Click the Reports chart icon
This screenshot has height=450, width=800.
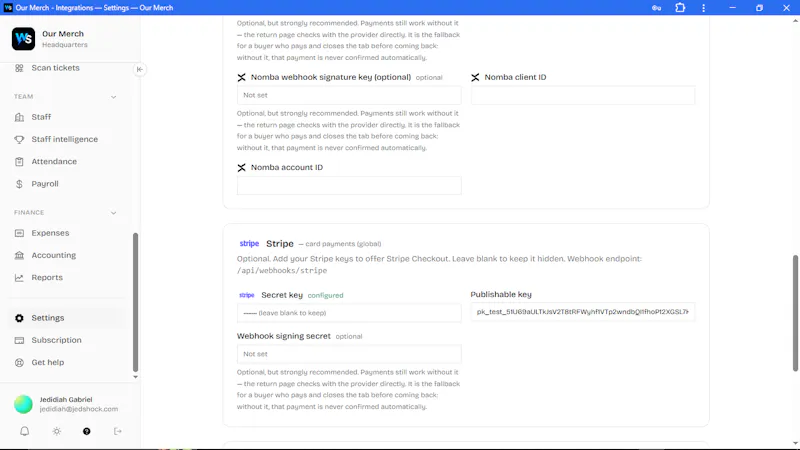tap(19, 278)
